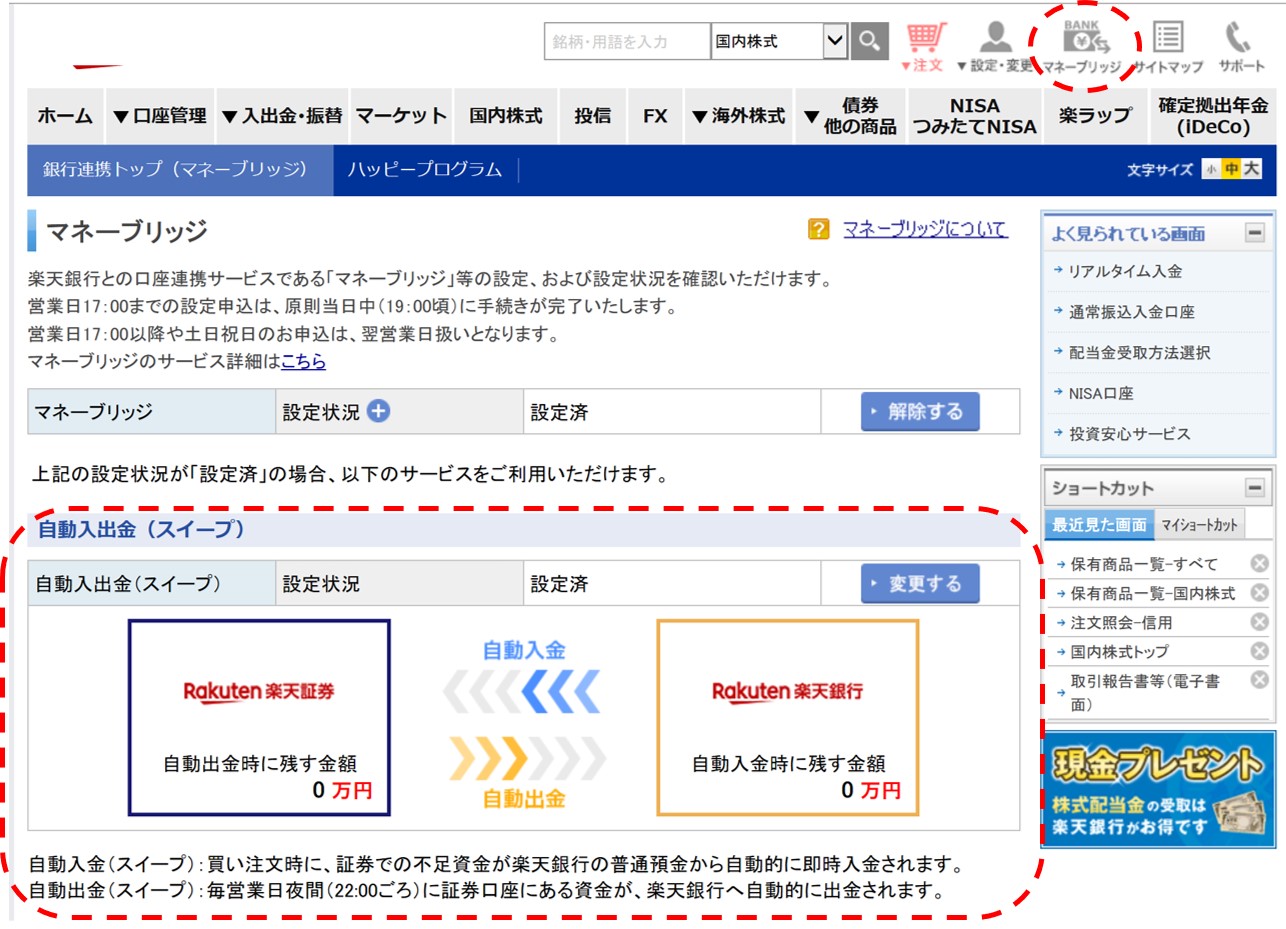
Task: Click the 解除する button
Action: click(920, 411)
